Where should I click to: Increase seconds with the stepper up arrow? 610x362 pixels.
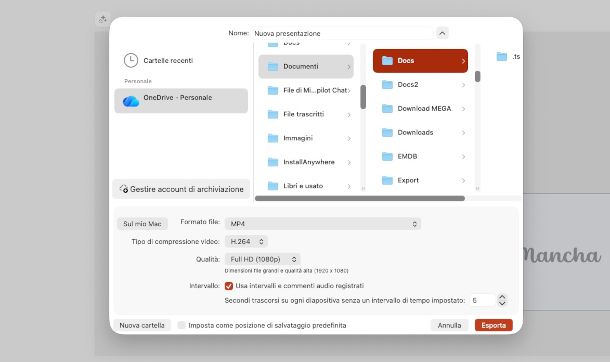(502, 297)
